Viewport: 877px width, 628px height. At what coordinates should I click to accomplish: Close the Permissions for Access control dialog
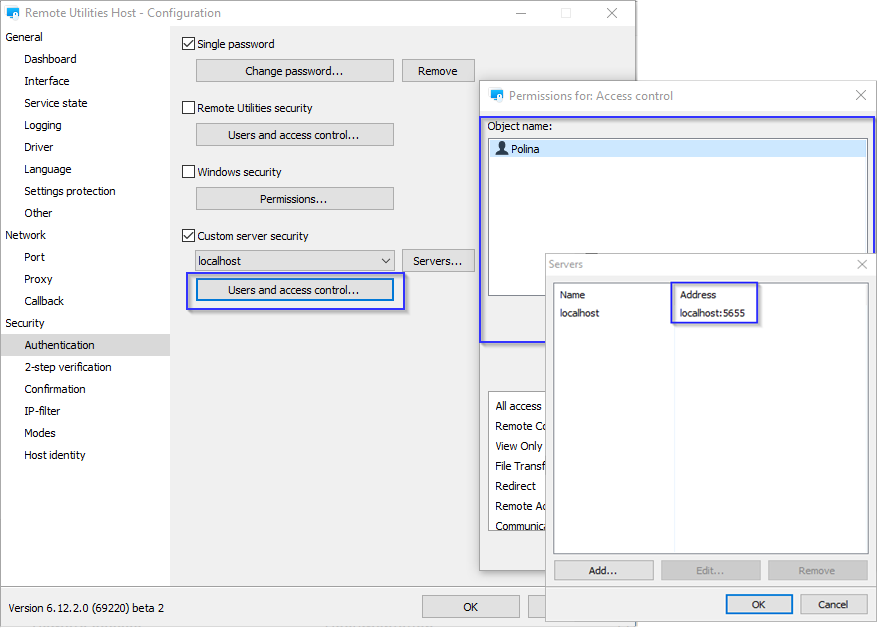click(860, 96)
